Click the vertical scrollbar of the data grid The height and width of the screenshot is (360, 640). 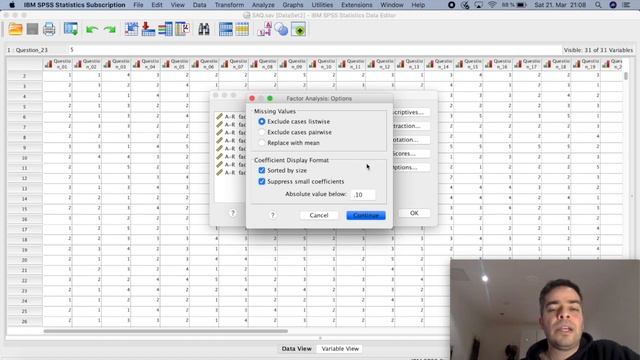[626, 76]
